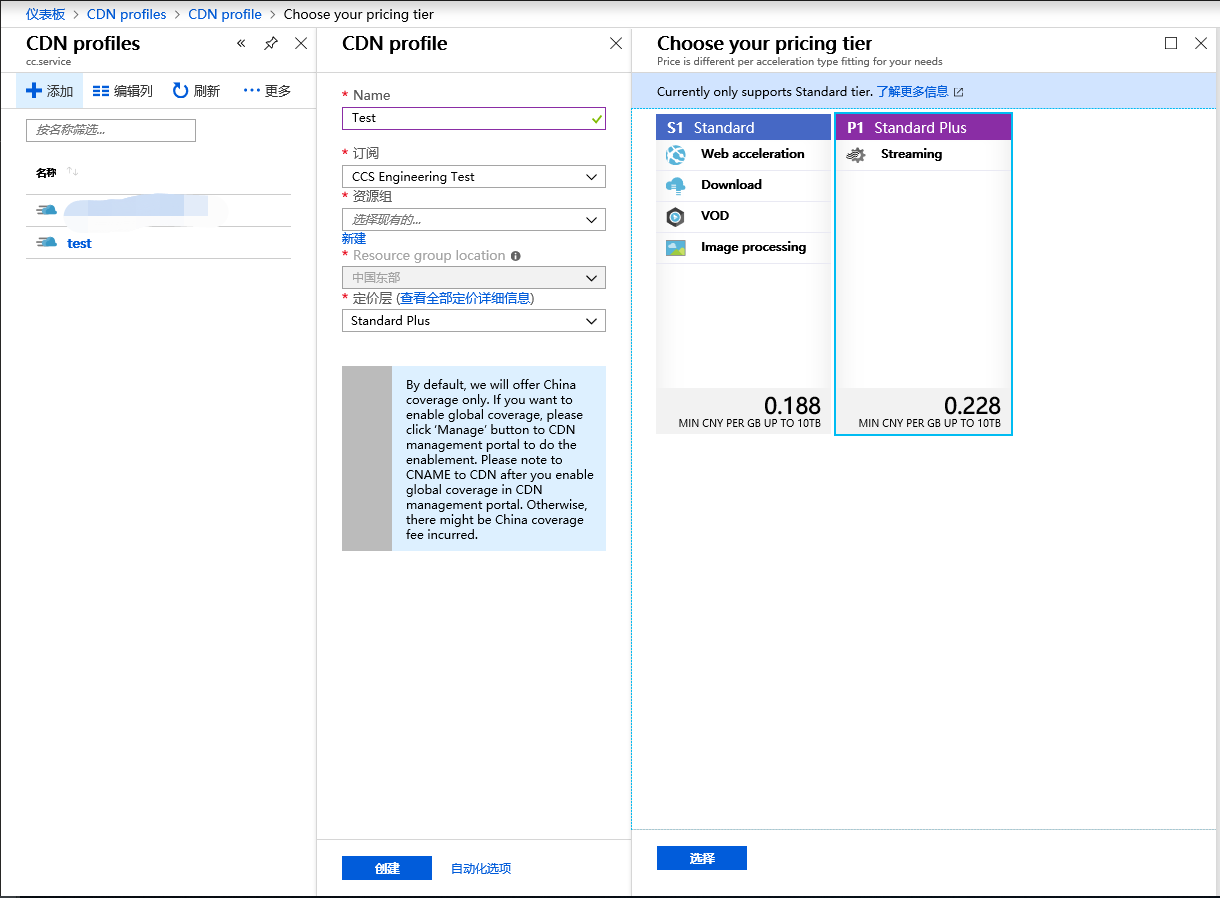
Task: Open the 订阅 subscription dropdown
Action: click(x=474, y=177)
